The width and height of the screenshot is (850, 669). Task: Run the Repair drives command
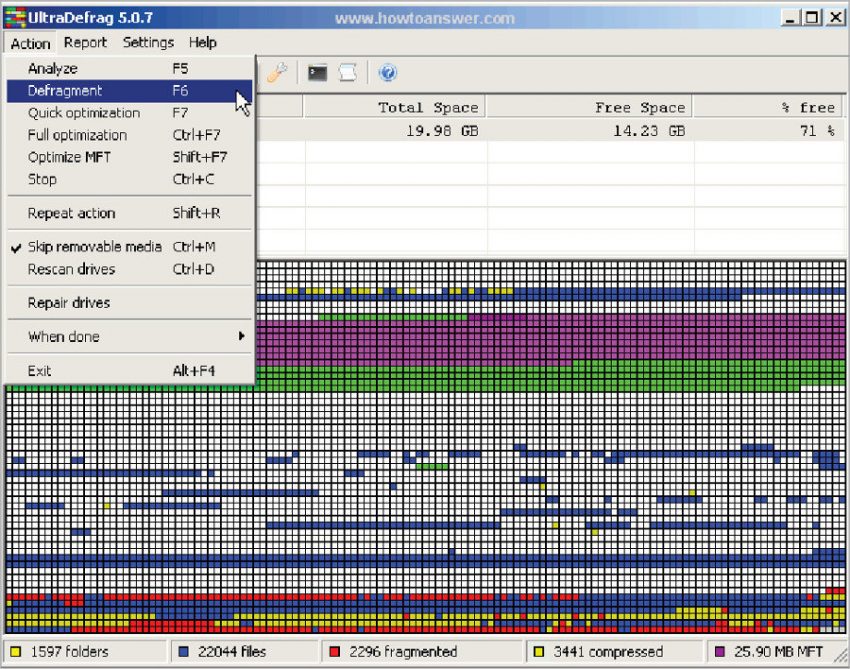68,303
